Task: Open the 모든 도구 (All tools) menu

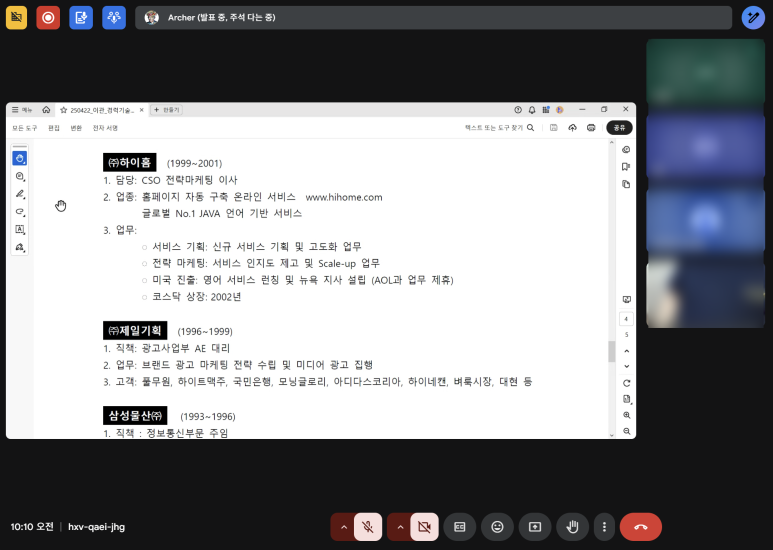Action: pos(25,128)
